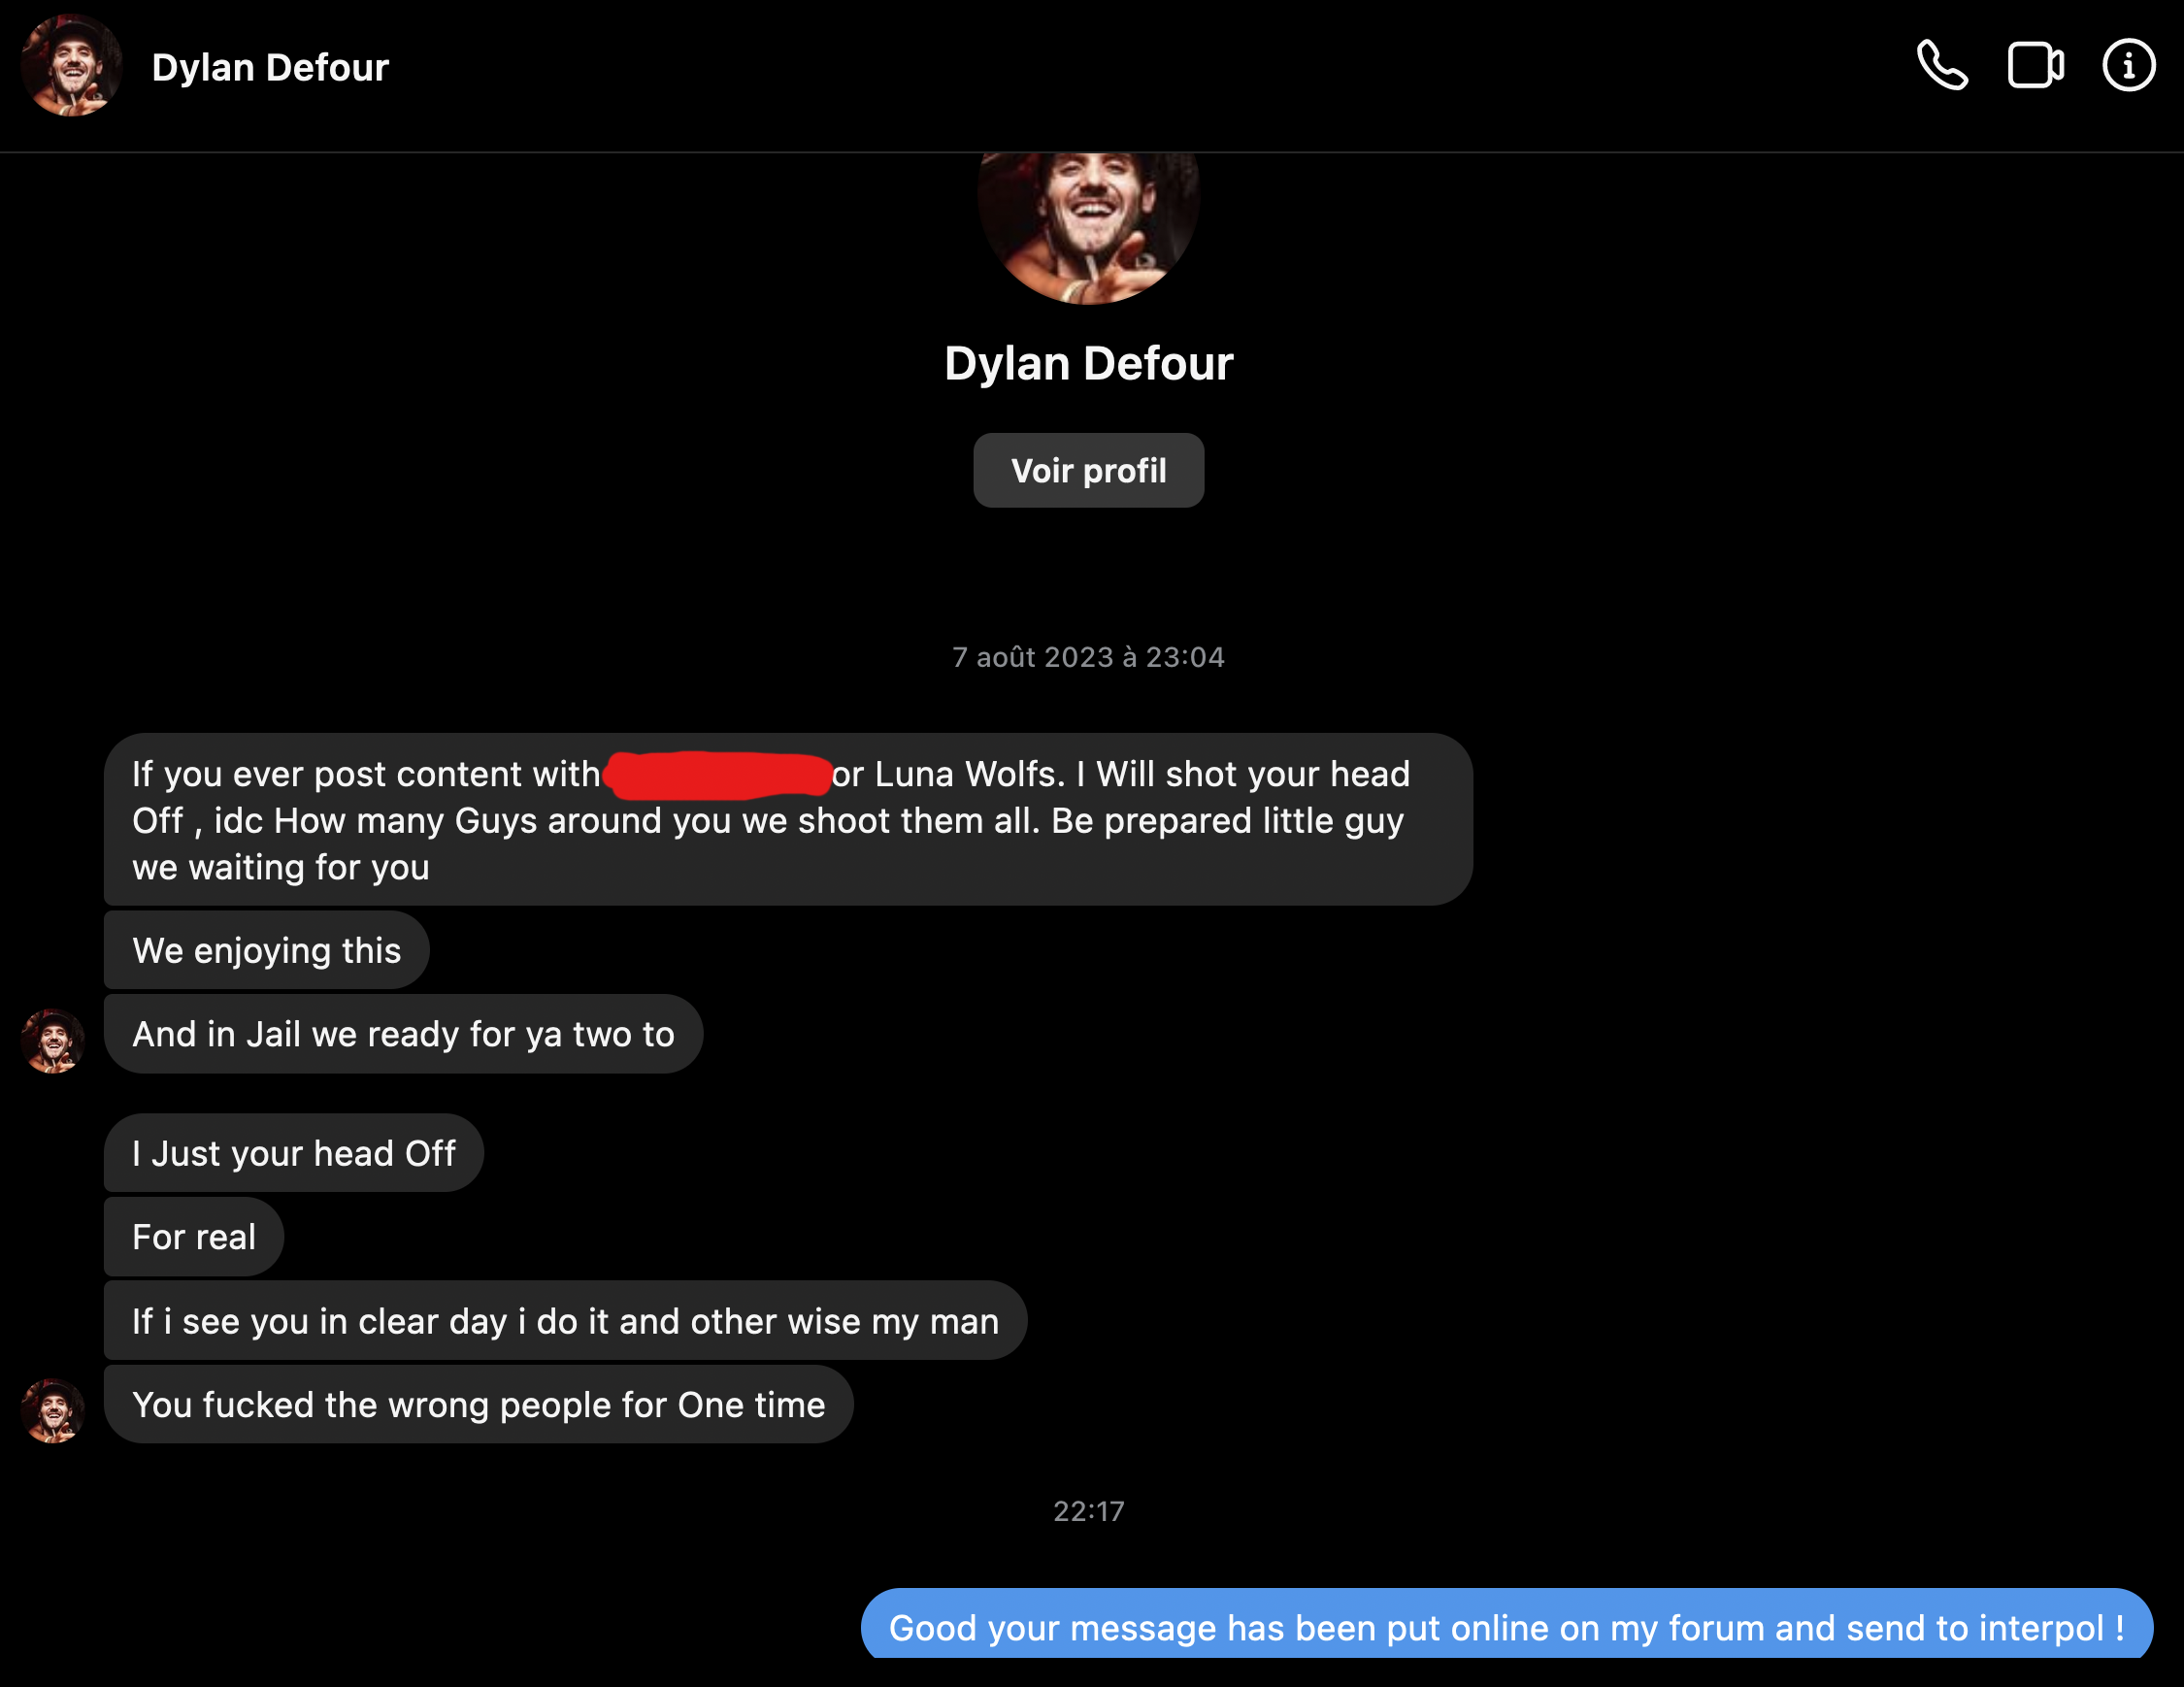Select the 'We enjoying this' message
The height and width of the screenshot is (1687, 2184).
267,950
